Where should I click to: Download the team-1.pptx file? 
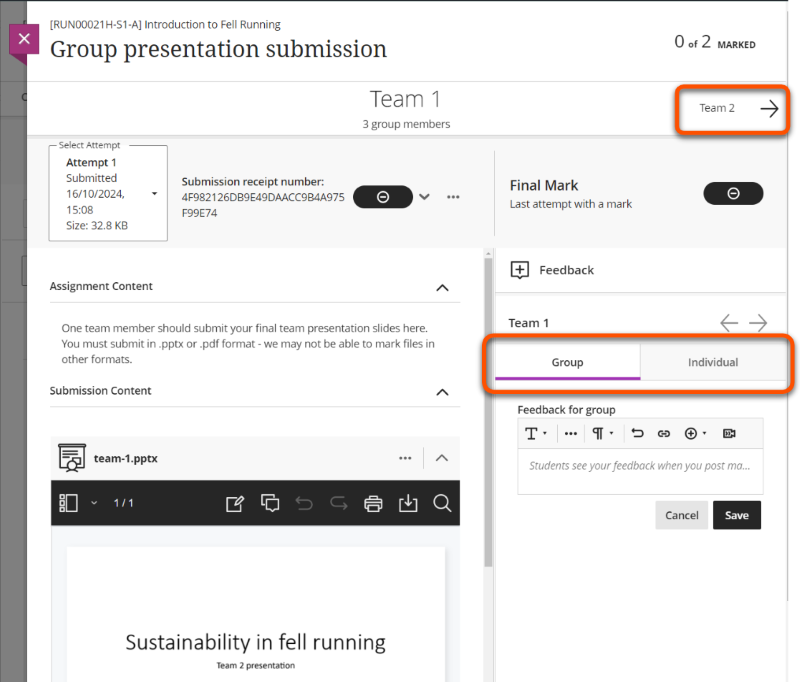[x=408, y=503]
